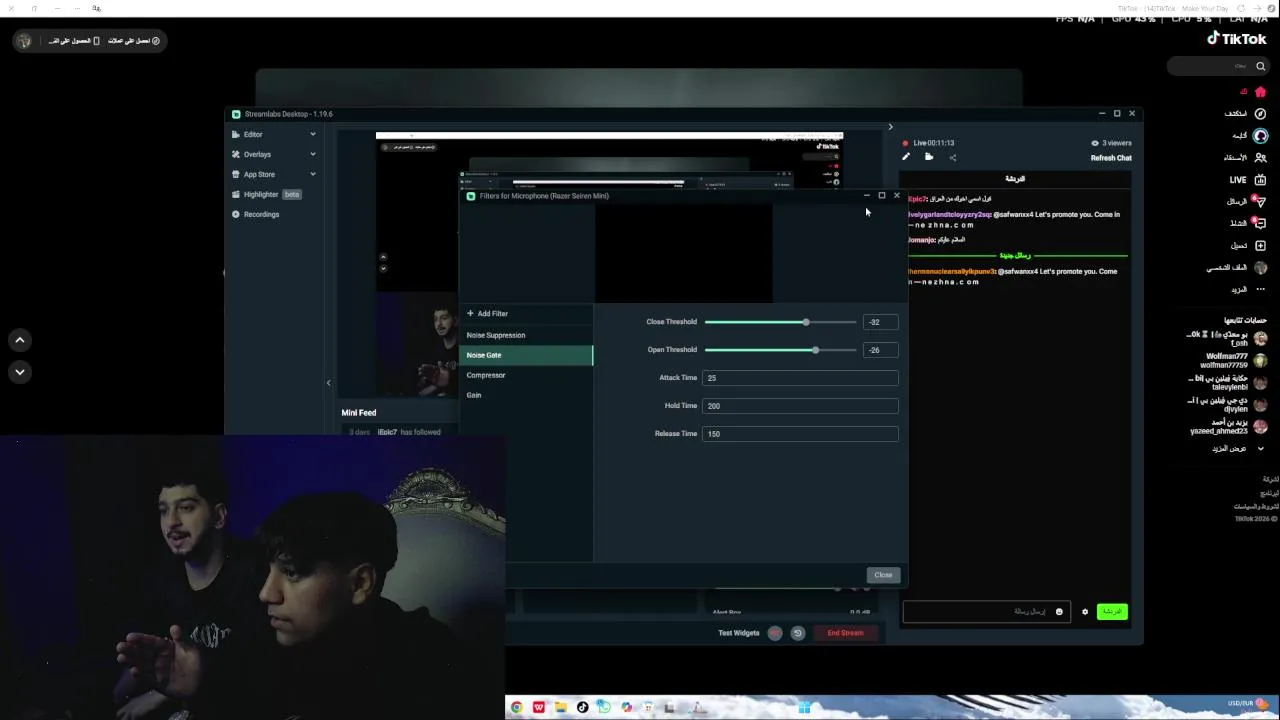The width and height of the screenshot is (1280, 720).
Task: Expand show more followed accounts
Action: pos(1236,449)
